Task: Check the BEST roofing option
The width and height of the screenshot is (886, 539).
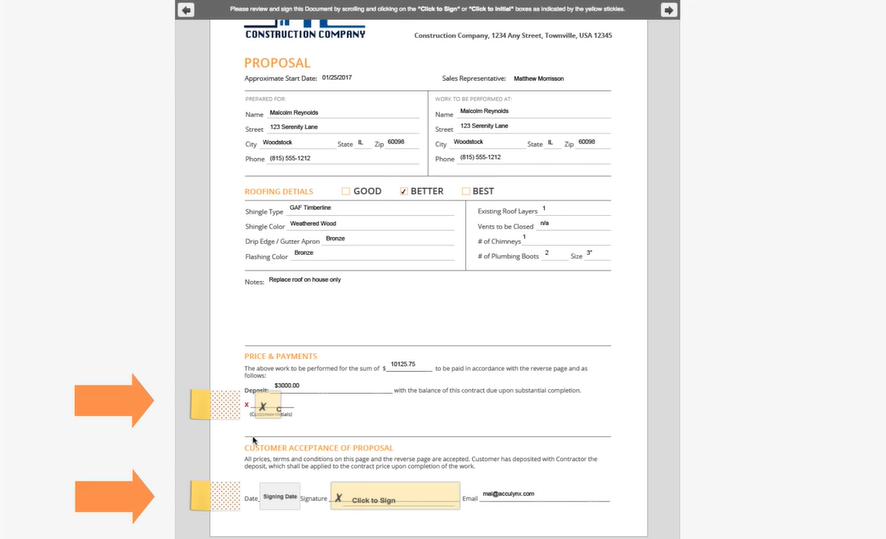Action: 466,191
